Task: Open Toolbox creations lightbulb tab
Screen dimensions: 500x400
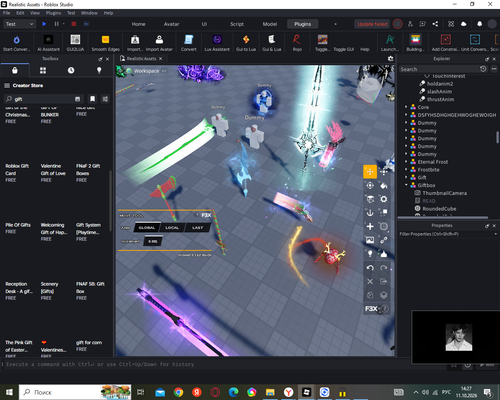Action: pyautogui.click(x=99, y=70)
